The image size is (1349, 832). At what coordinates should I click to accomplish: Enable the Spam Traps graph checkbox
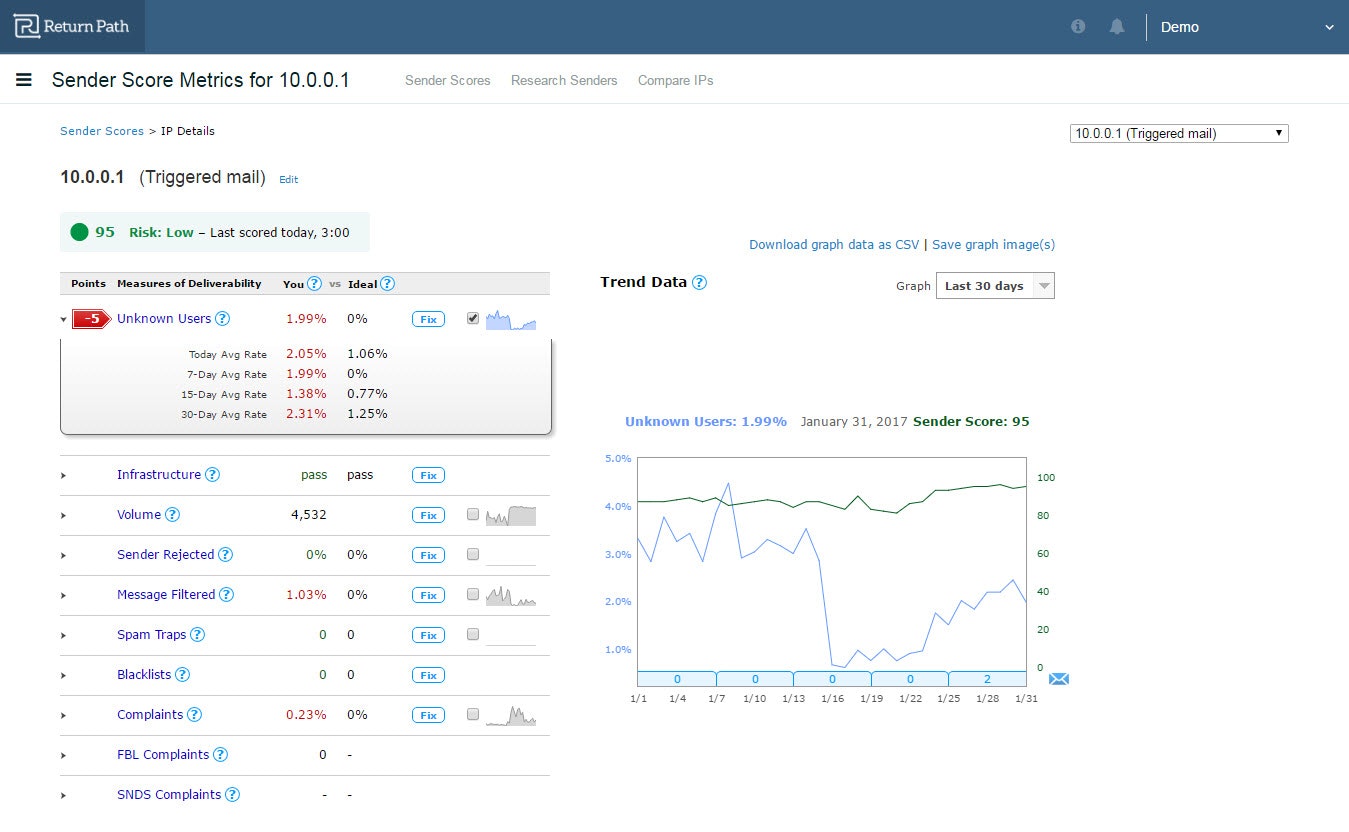point(473,634)
